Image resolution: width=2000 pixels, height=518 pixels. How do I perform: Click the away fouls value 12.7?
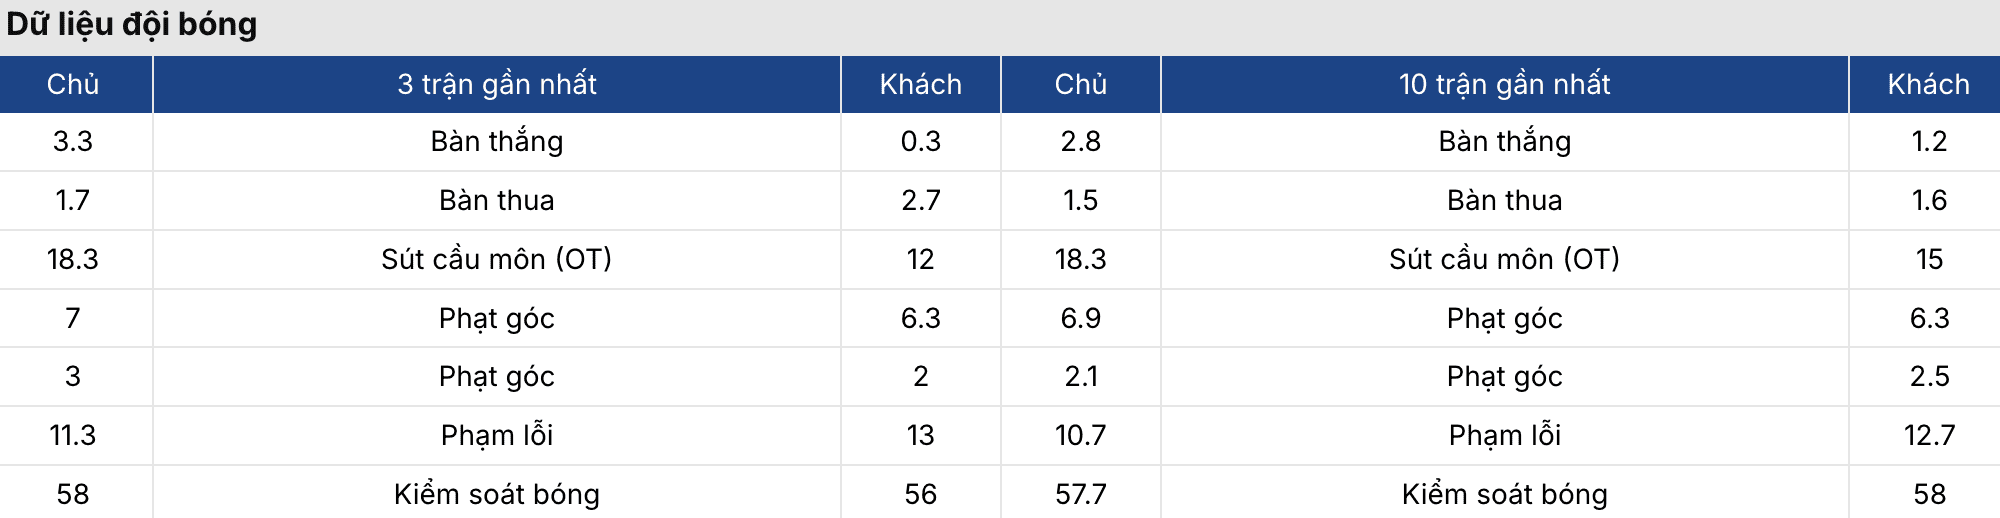(x=1928, y=435)
